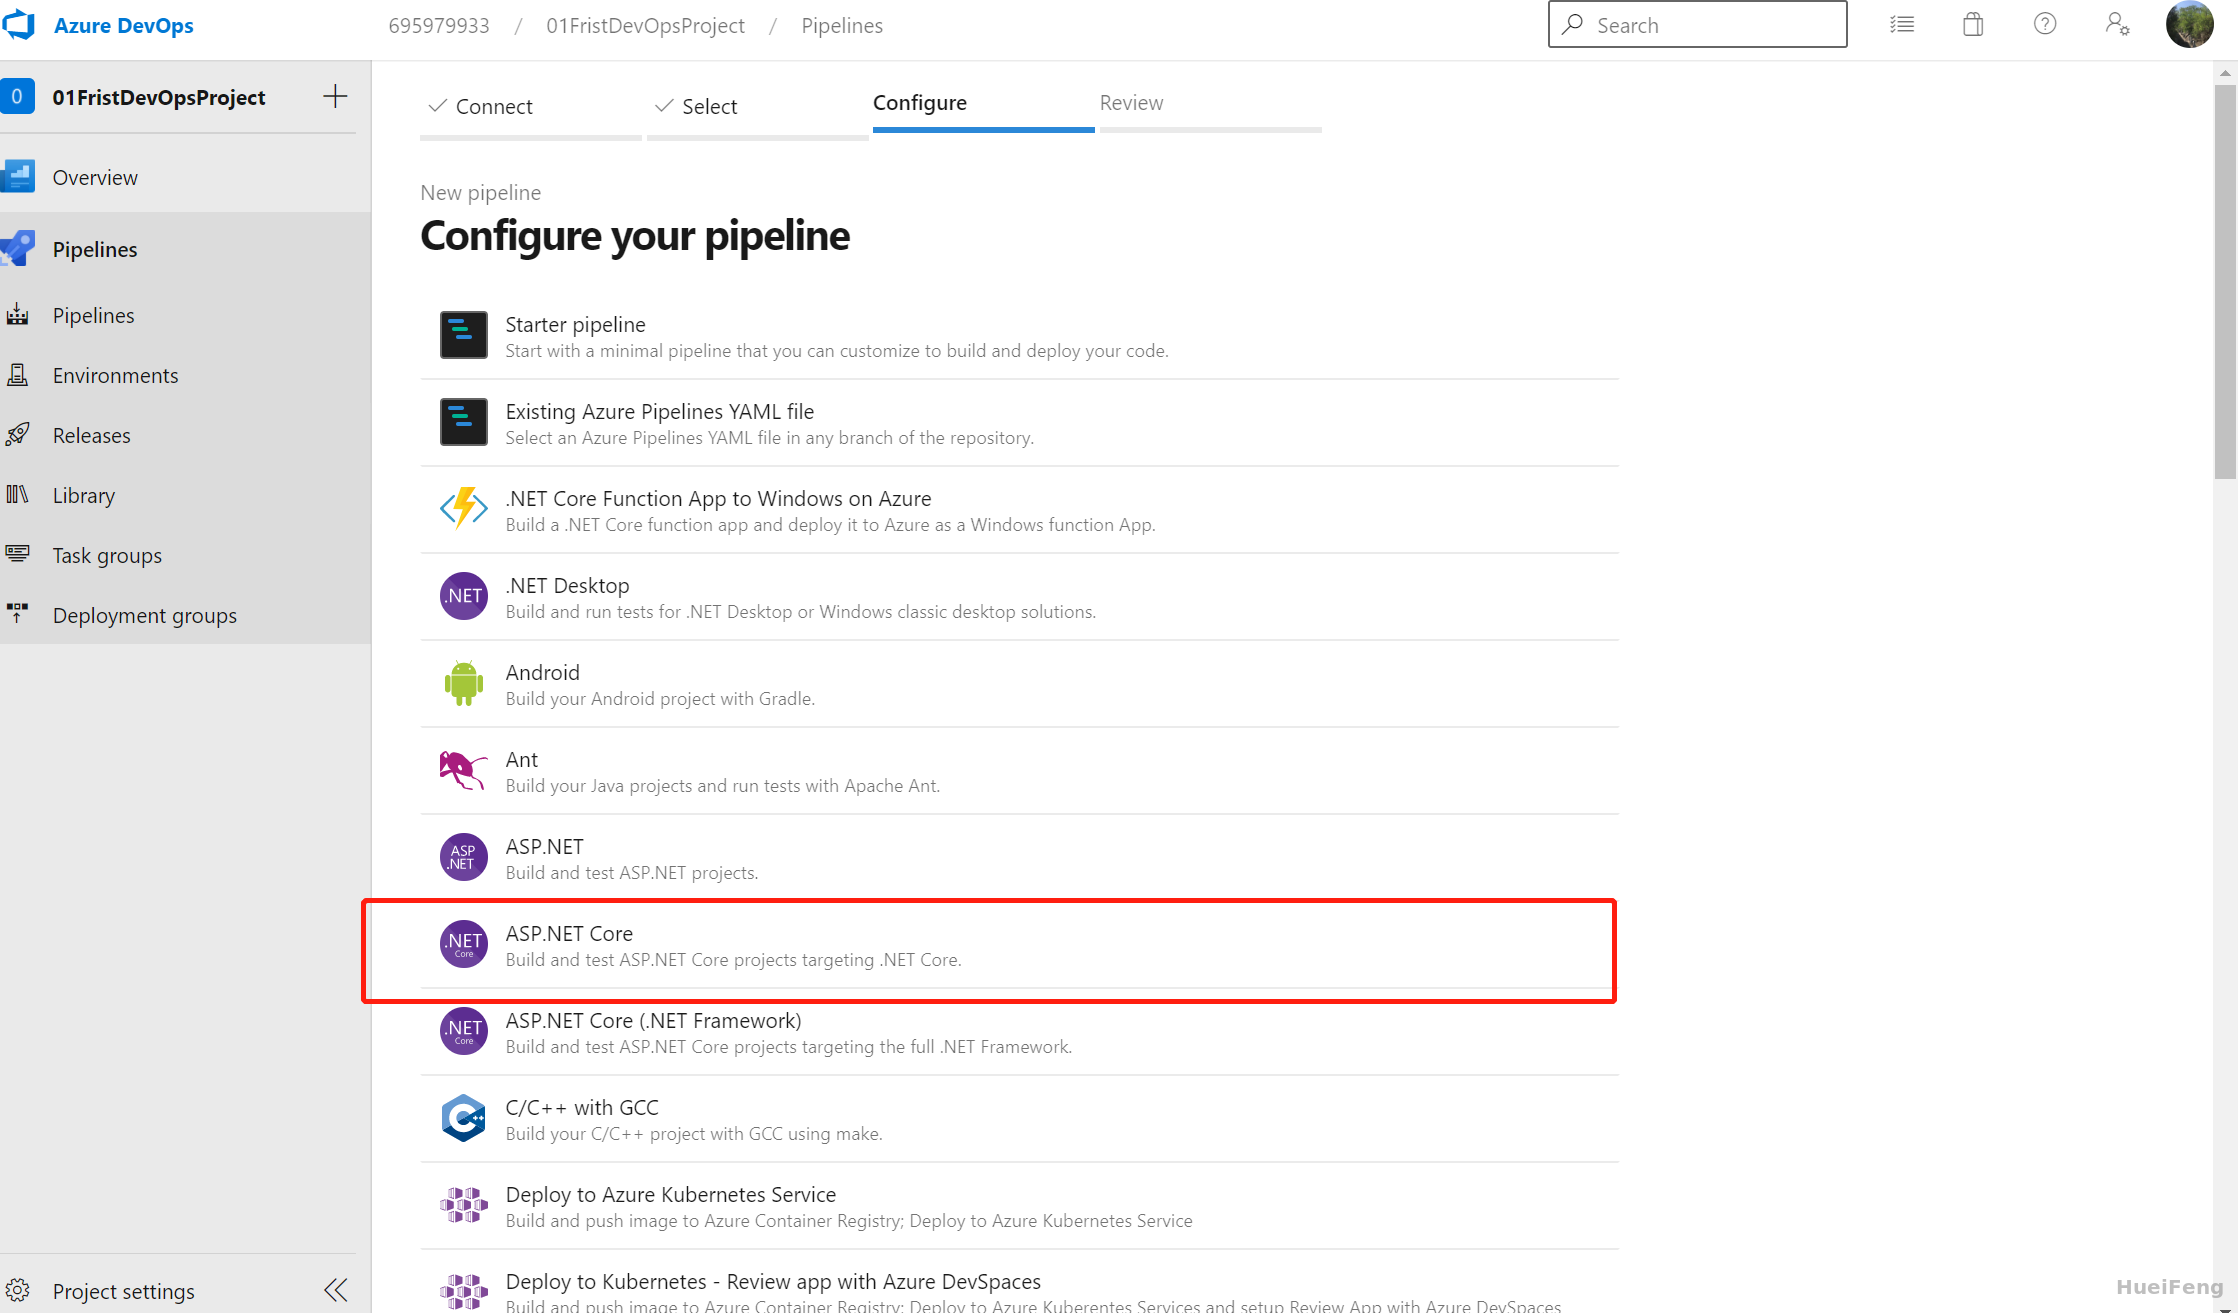Choose Existing Azure Pipelines YAML file title
The image size is (2238, 1313).
pyautogui.click(x=660, y=411)
